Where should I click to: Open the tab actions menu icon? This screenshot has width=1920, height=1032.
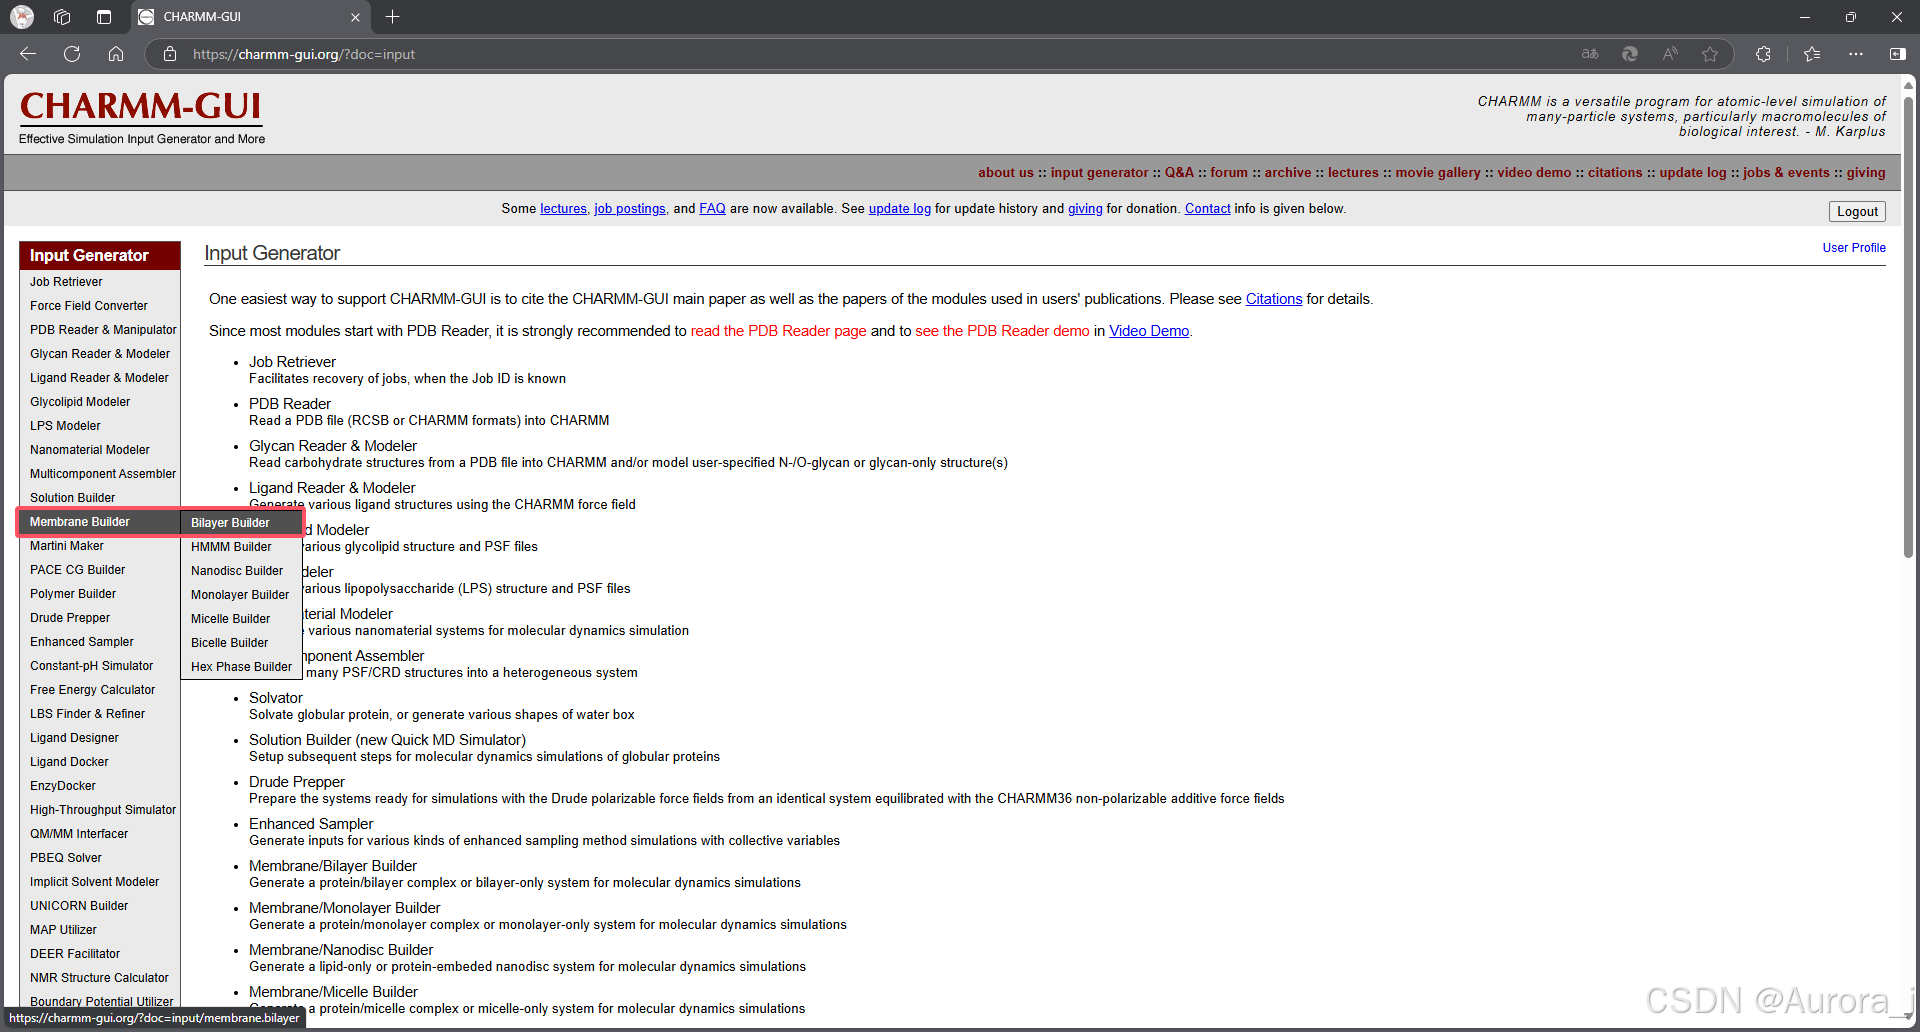point(104,17)
